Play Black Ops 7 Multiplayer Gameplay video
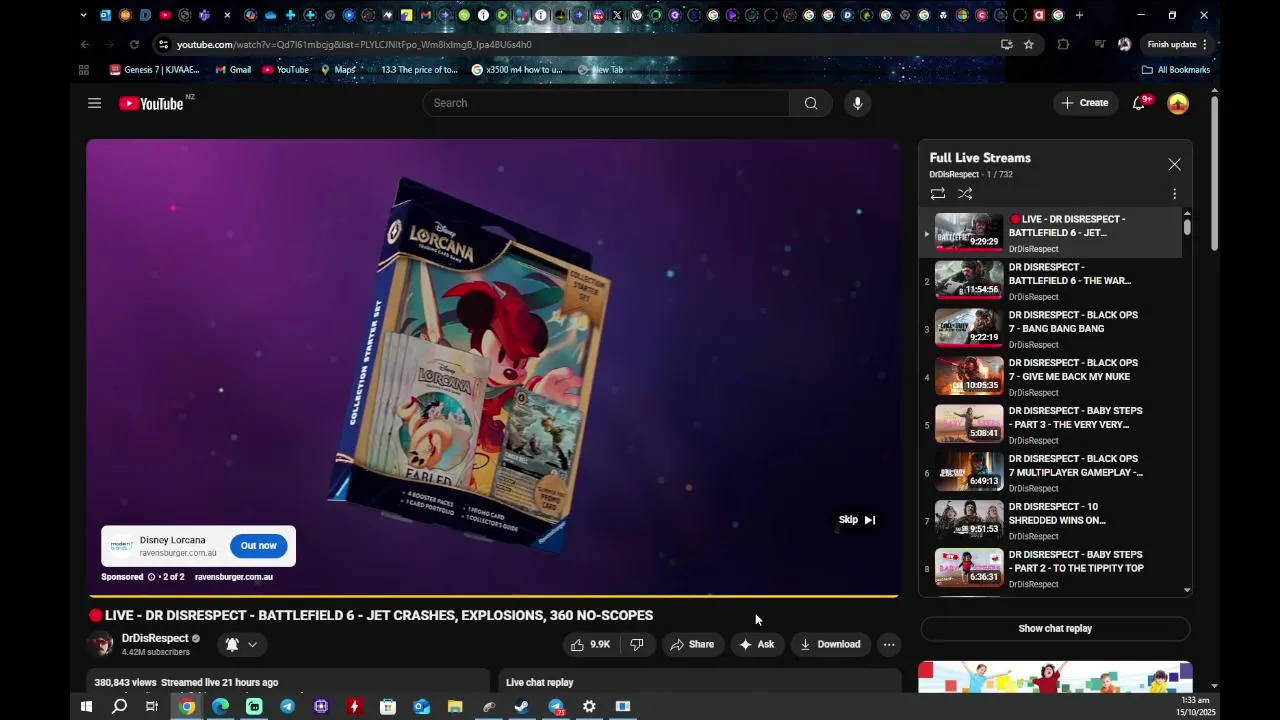This screenshot has height=720, width=1280. point(1051,473)
